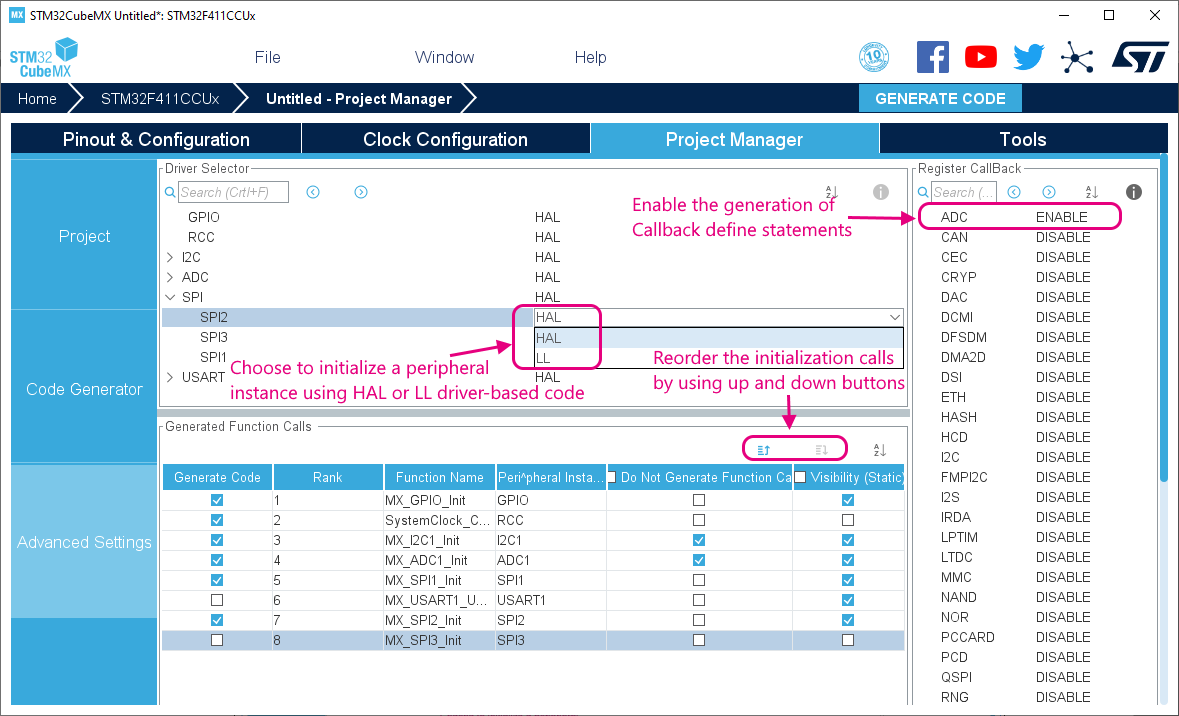Choose HAL in SPI2 driver dropdown list
Image resolution: width=1179 pixels, height=716 pixels.
click(x=718, y=338)
